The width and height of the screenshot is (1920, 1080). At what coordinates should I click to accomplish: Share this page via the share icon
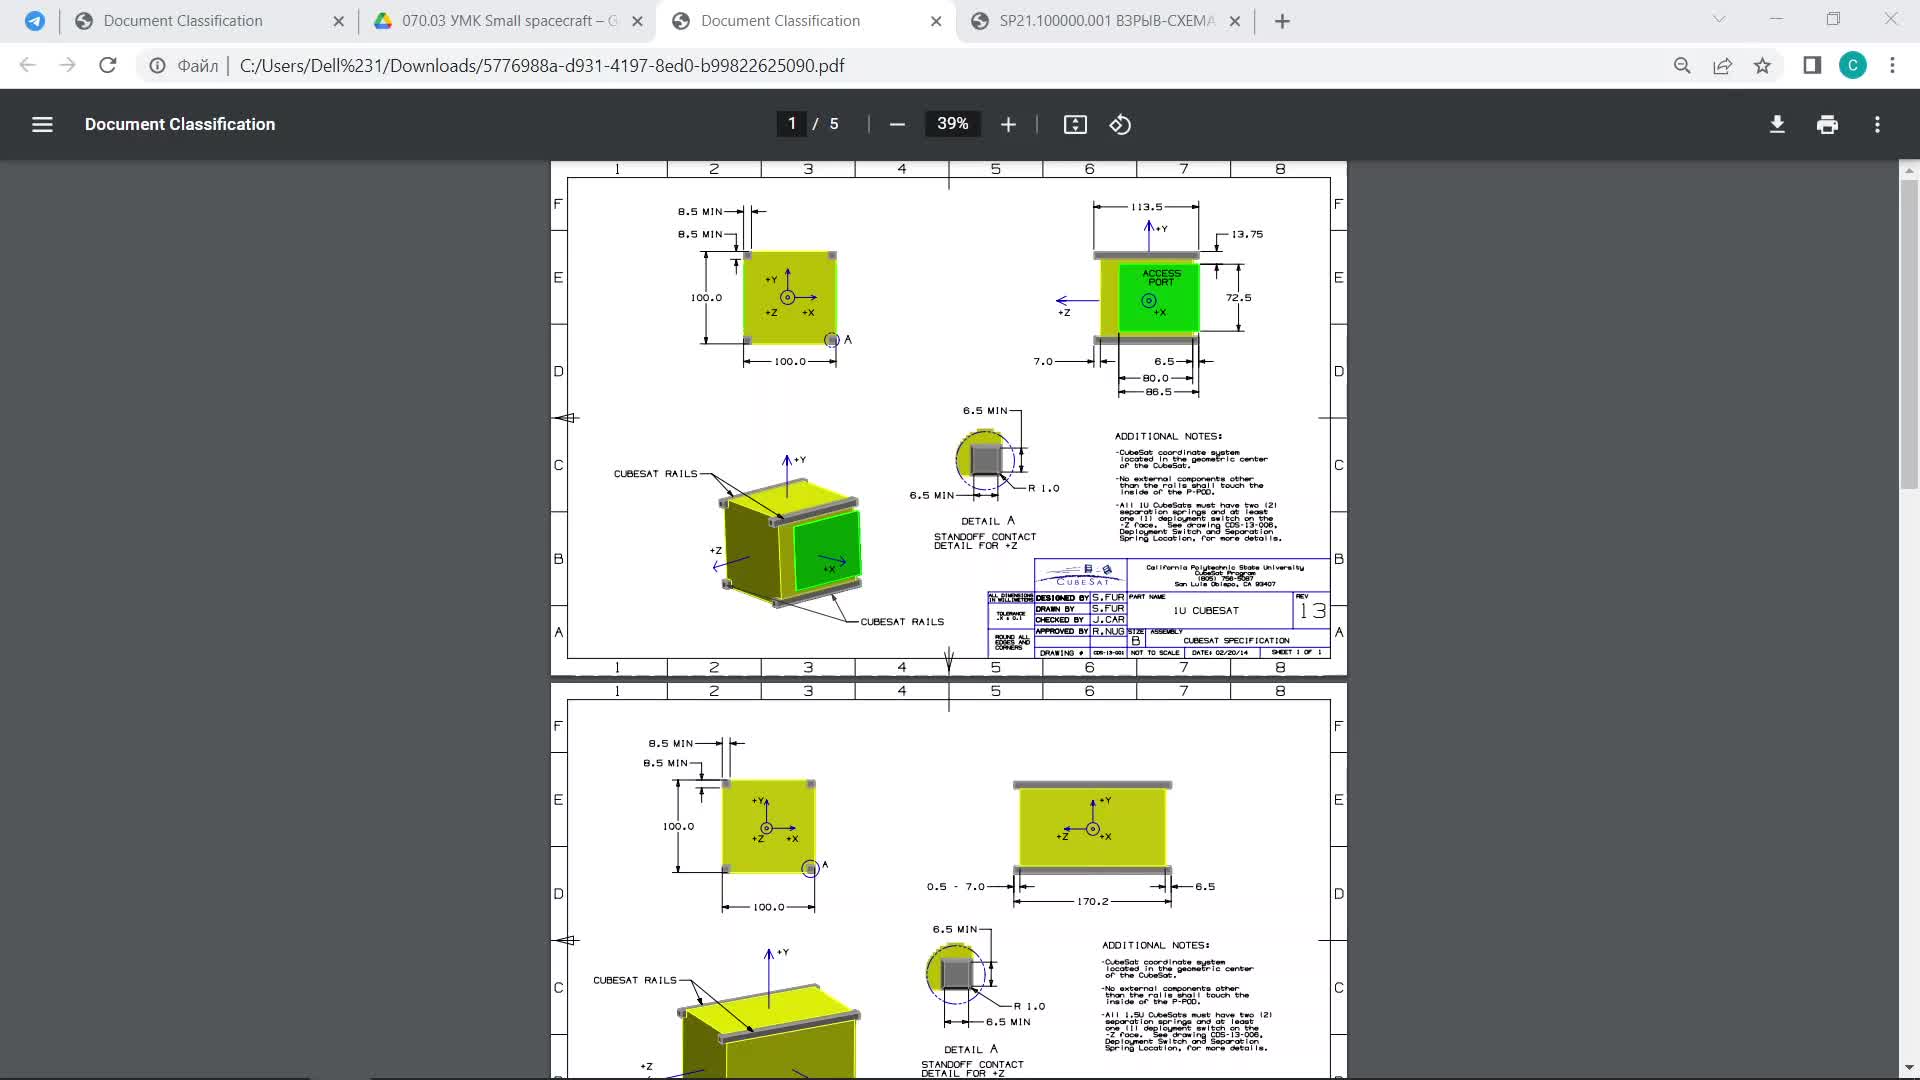point(1722,66)
